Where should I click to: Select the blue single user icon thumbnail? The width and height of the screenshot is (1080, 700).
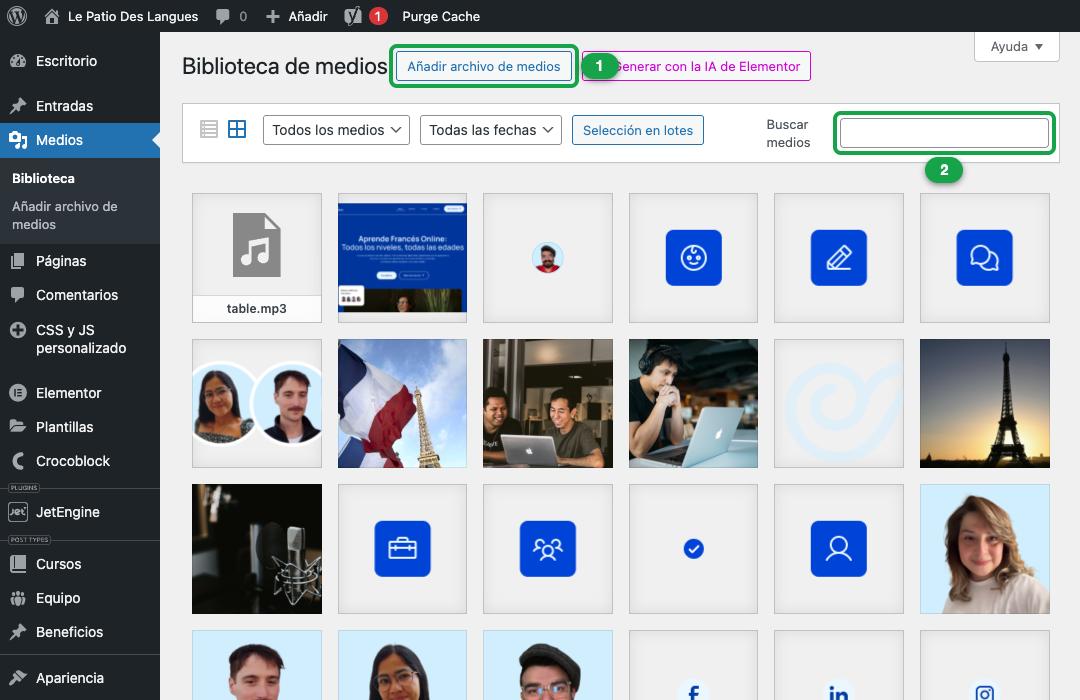[839, 548]
